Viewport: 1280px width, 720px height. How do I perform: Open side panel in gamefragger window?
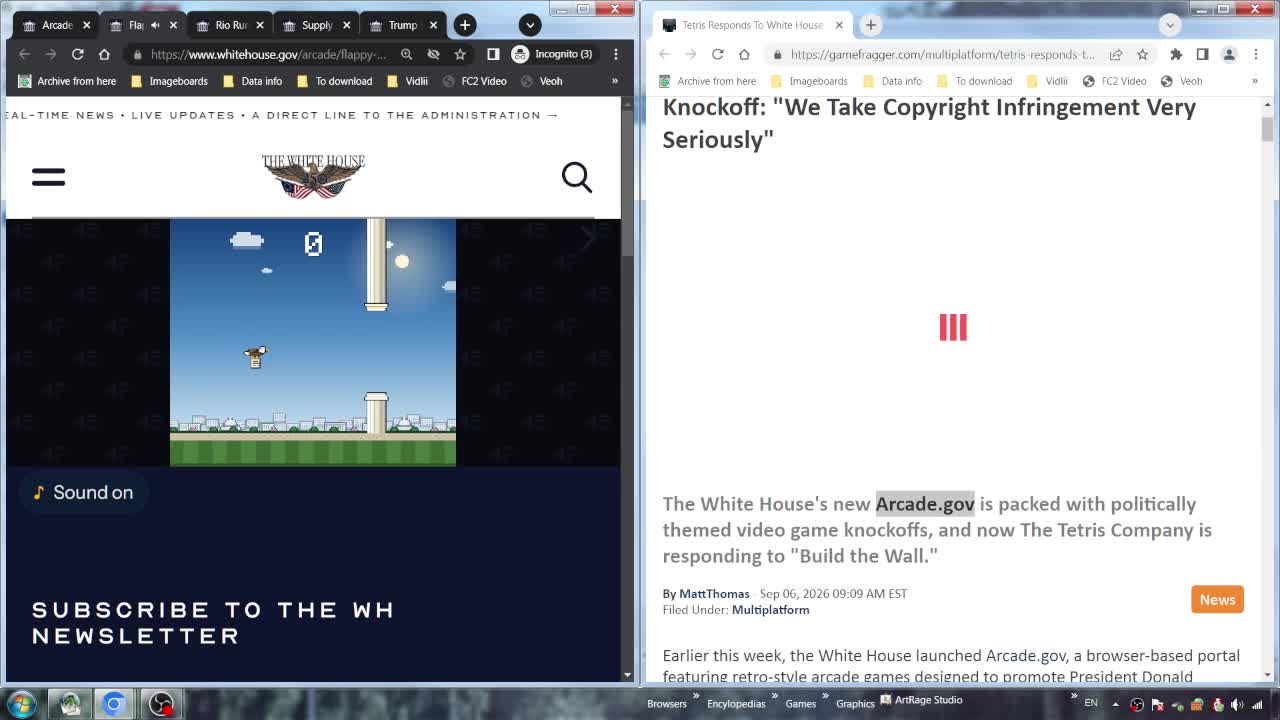pyautogui.click(x=1202, y=54)
